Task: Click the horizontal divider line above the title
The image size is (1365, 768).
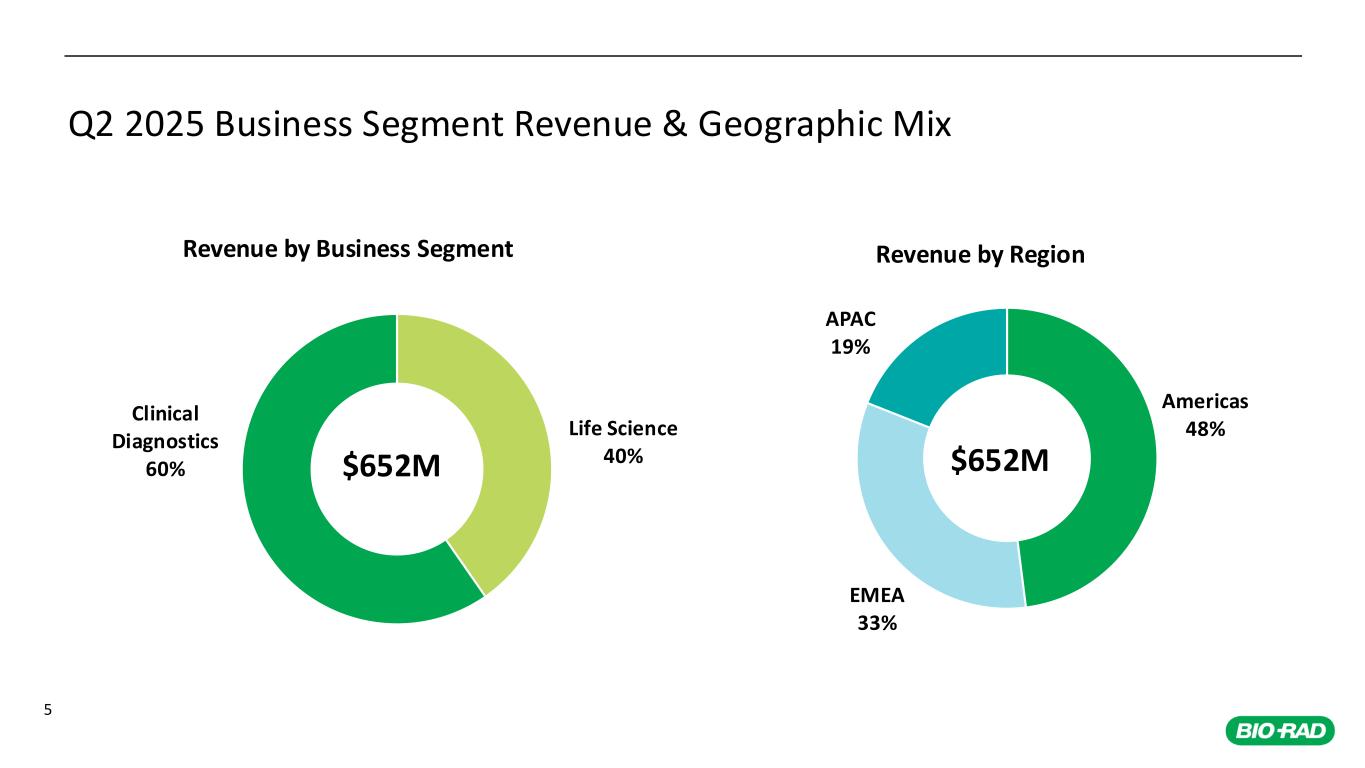Action: pyautogui.click(x=683, y=55)
